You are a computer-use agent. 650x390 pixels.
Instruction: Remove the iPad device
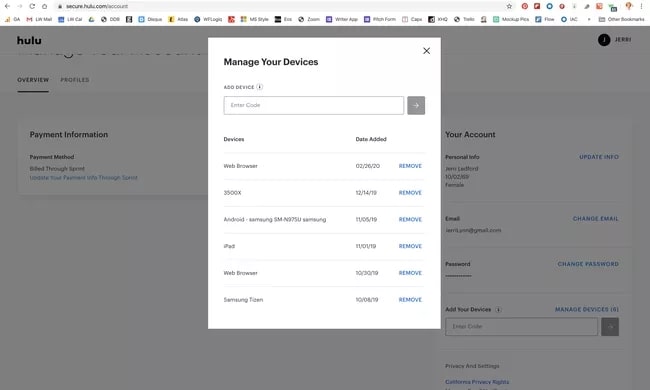point(410,246)
